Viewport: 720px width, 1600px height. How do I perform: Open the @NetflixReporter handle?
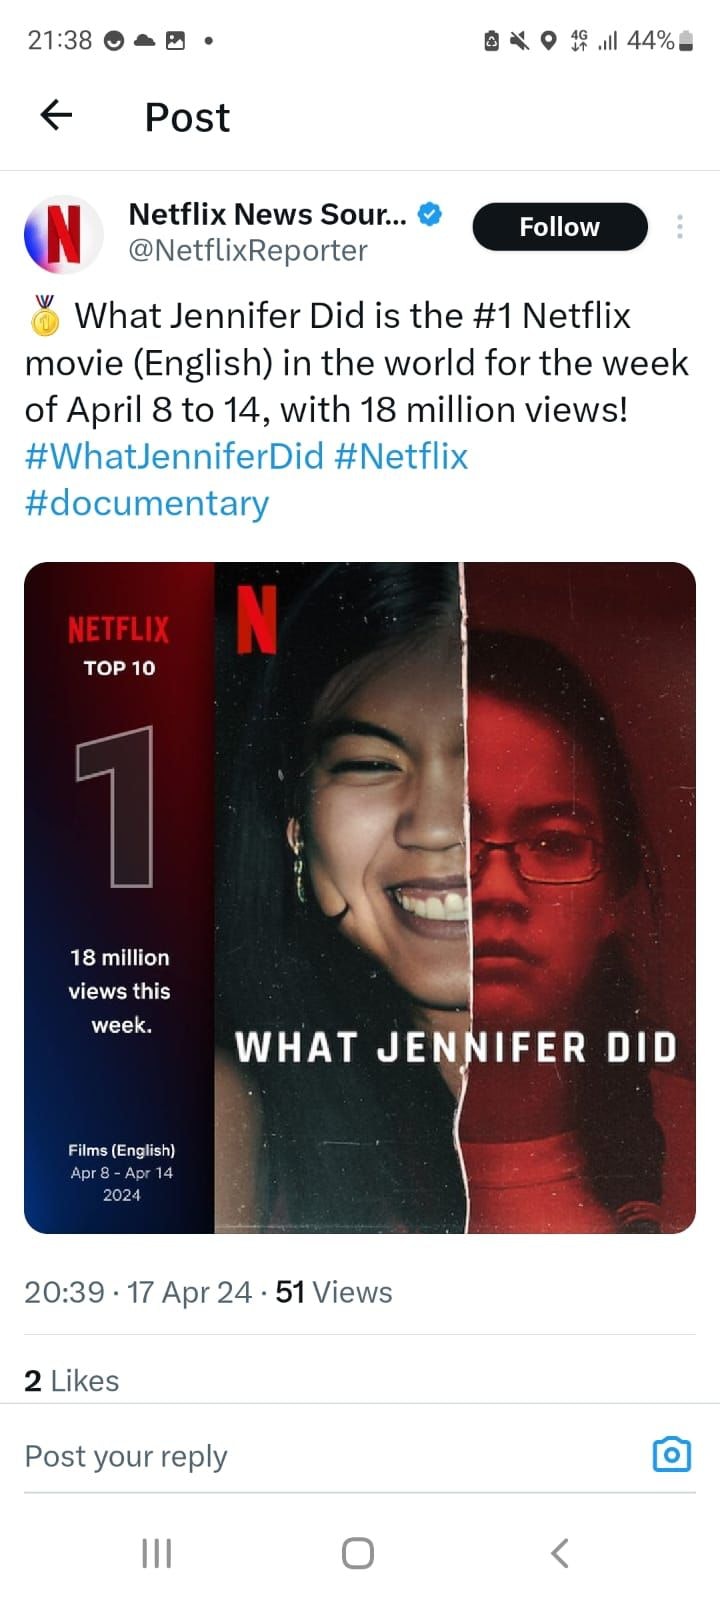tap(248, 250)
